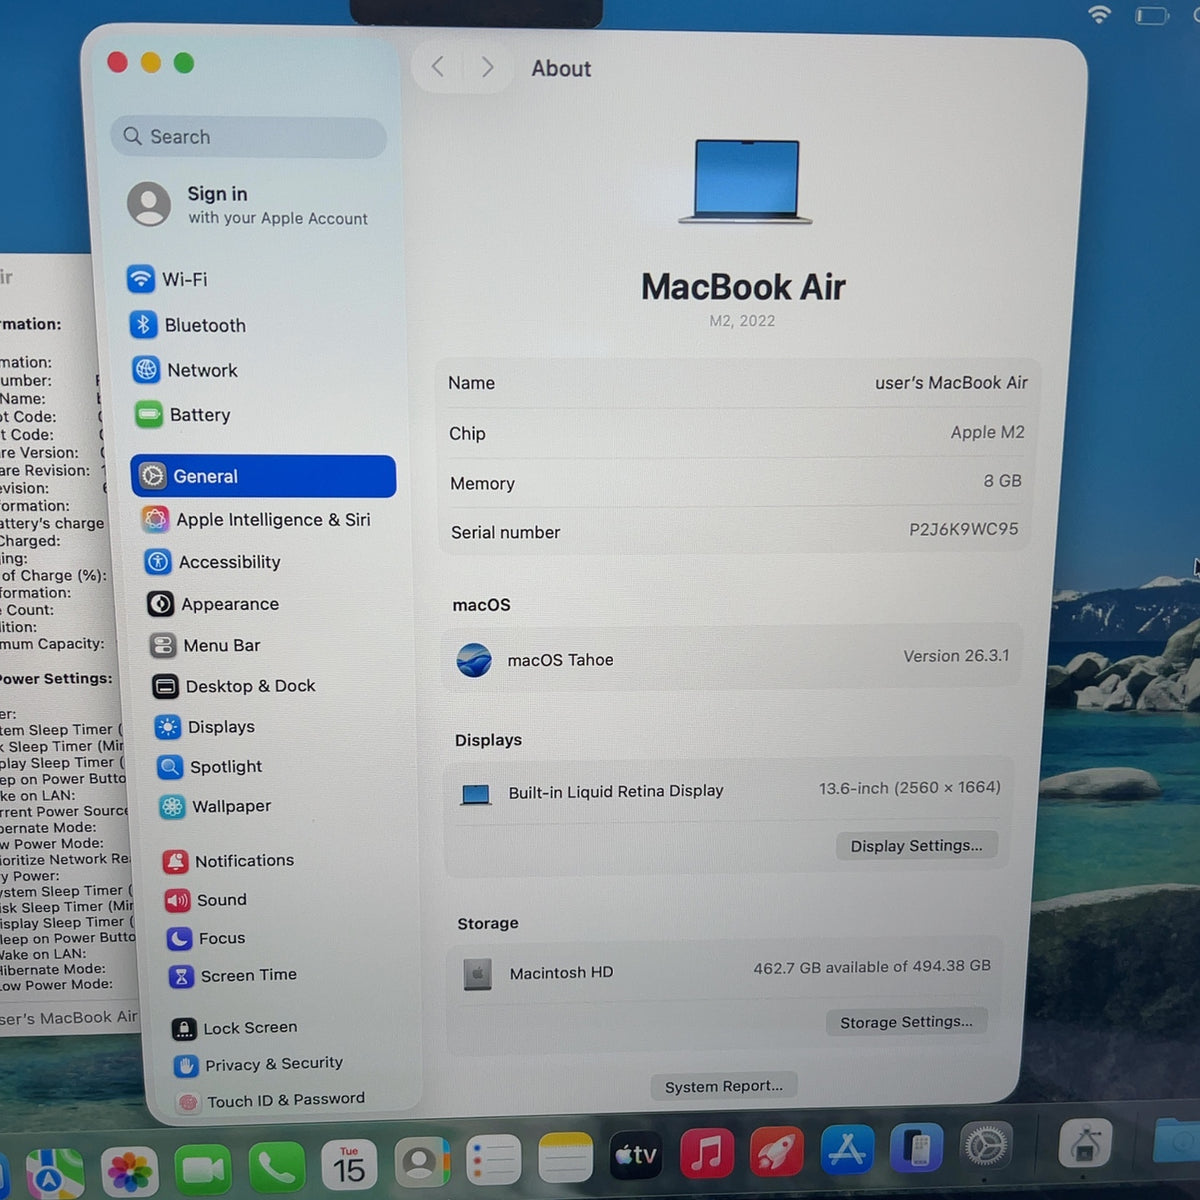Open Touch ID & Password settings
Screen dimensions: 1200x1200
[271, 1100]
